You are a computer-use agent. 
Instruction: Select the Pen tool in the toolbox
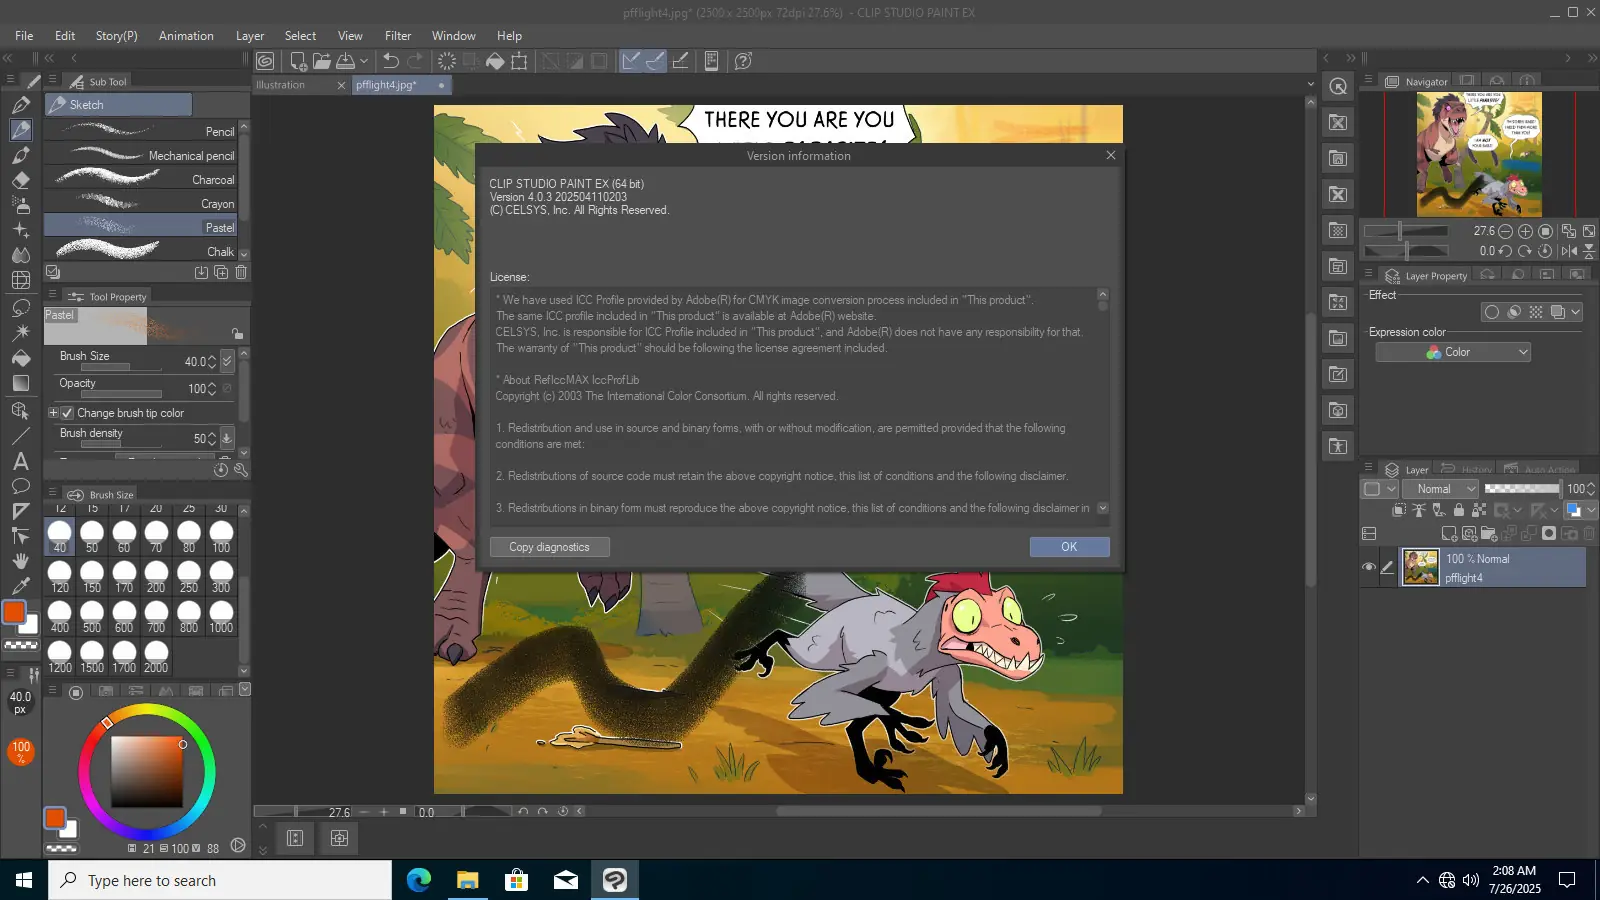tap(20, 105)
